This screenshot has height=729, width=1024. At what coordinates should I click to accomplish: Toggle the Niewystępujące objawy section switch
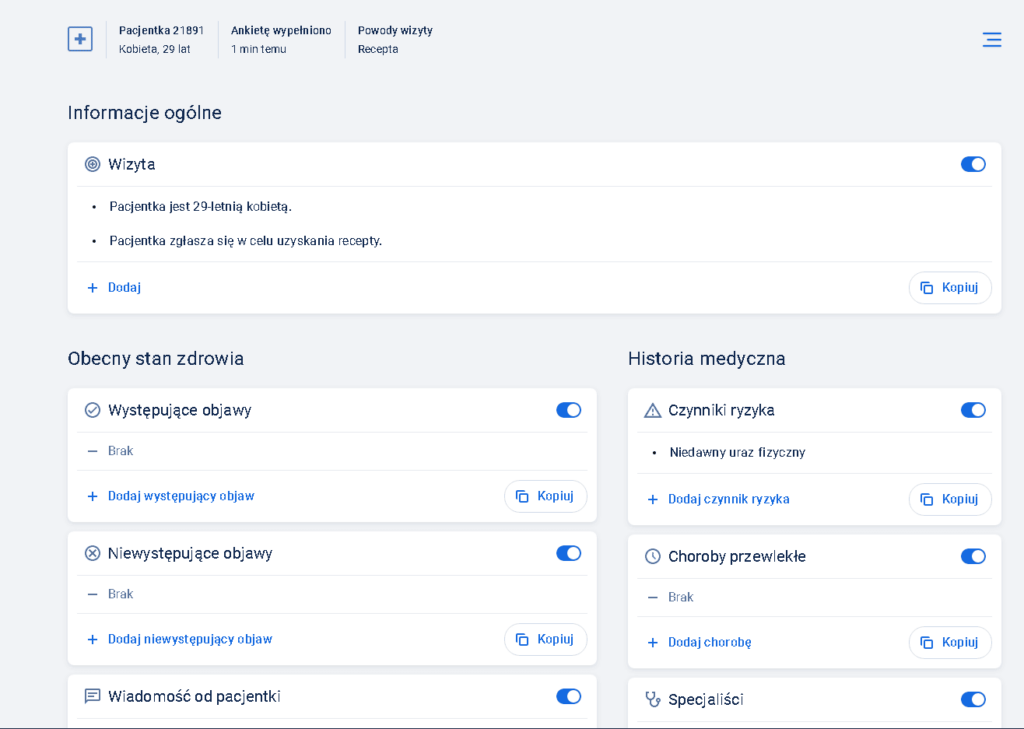(568, 553)
